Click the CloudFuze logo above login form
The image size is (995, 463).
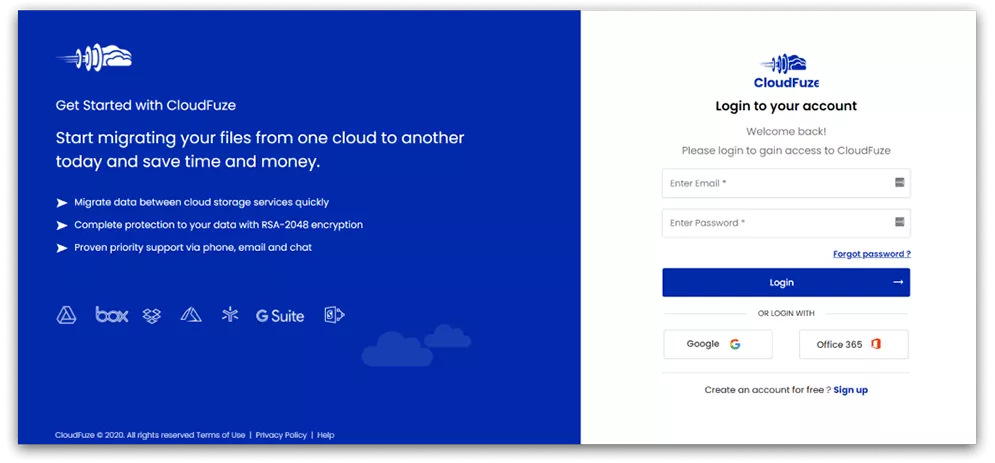[x=786, y=72]
